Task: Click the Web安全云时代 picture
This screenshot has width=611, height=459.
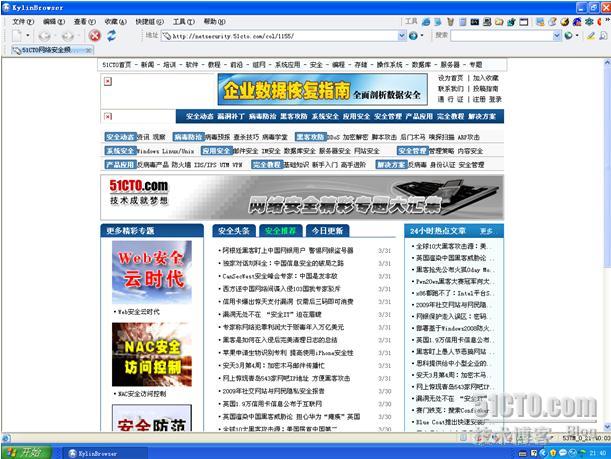Action: tap(152, 272)
